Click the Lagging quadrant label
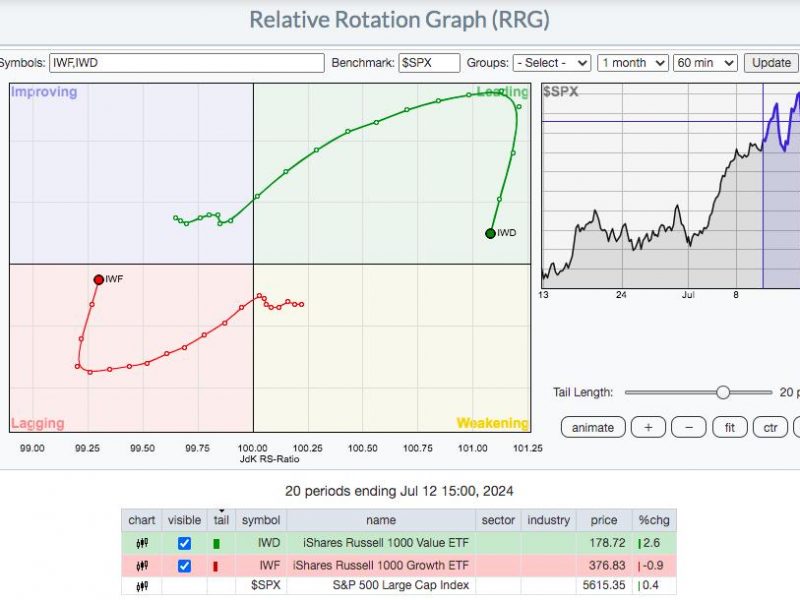The image size is (800, 600). click(x=38, y=423)
